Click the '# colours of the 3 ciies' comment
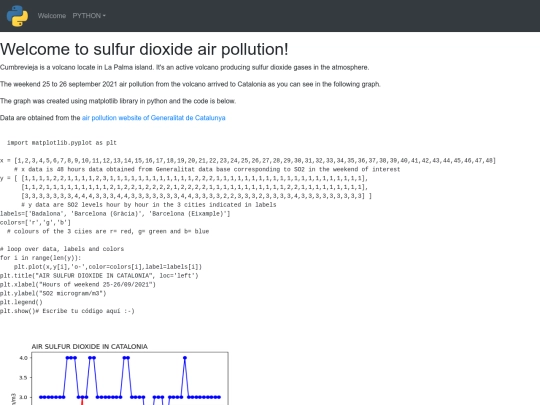 [108, 231]
